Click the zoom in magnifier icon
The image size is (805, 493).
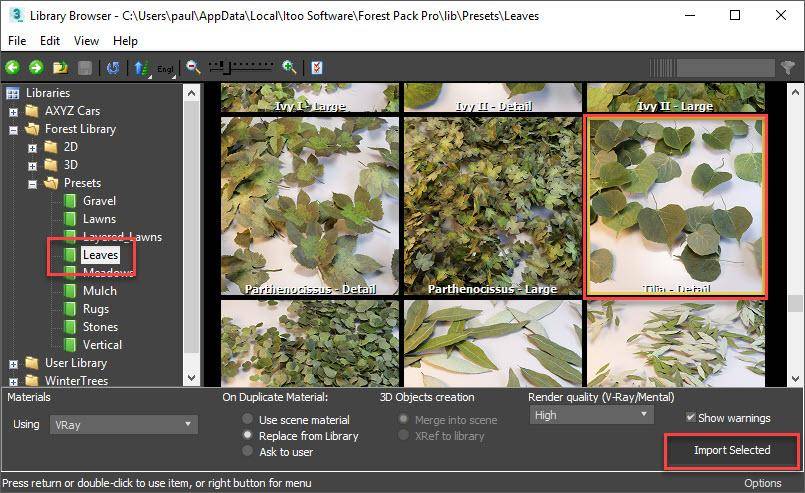(x=289, y=68)
